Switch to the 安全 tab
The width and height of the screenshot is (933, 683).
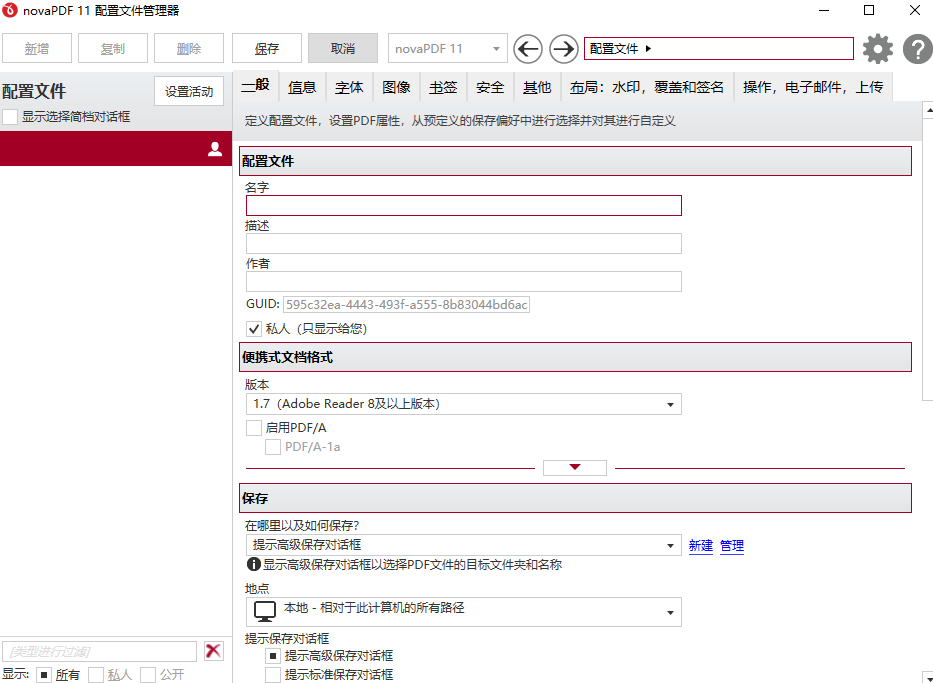pyautogui.click(x=489, y=87)
